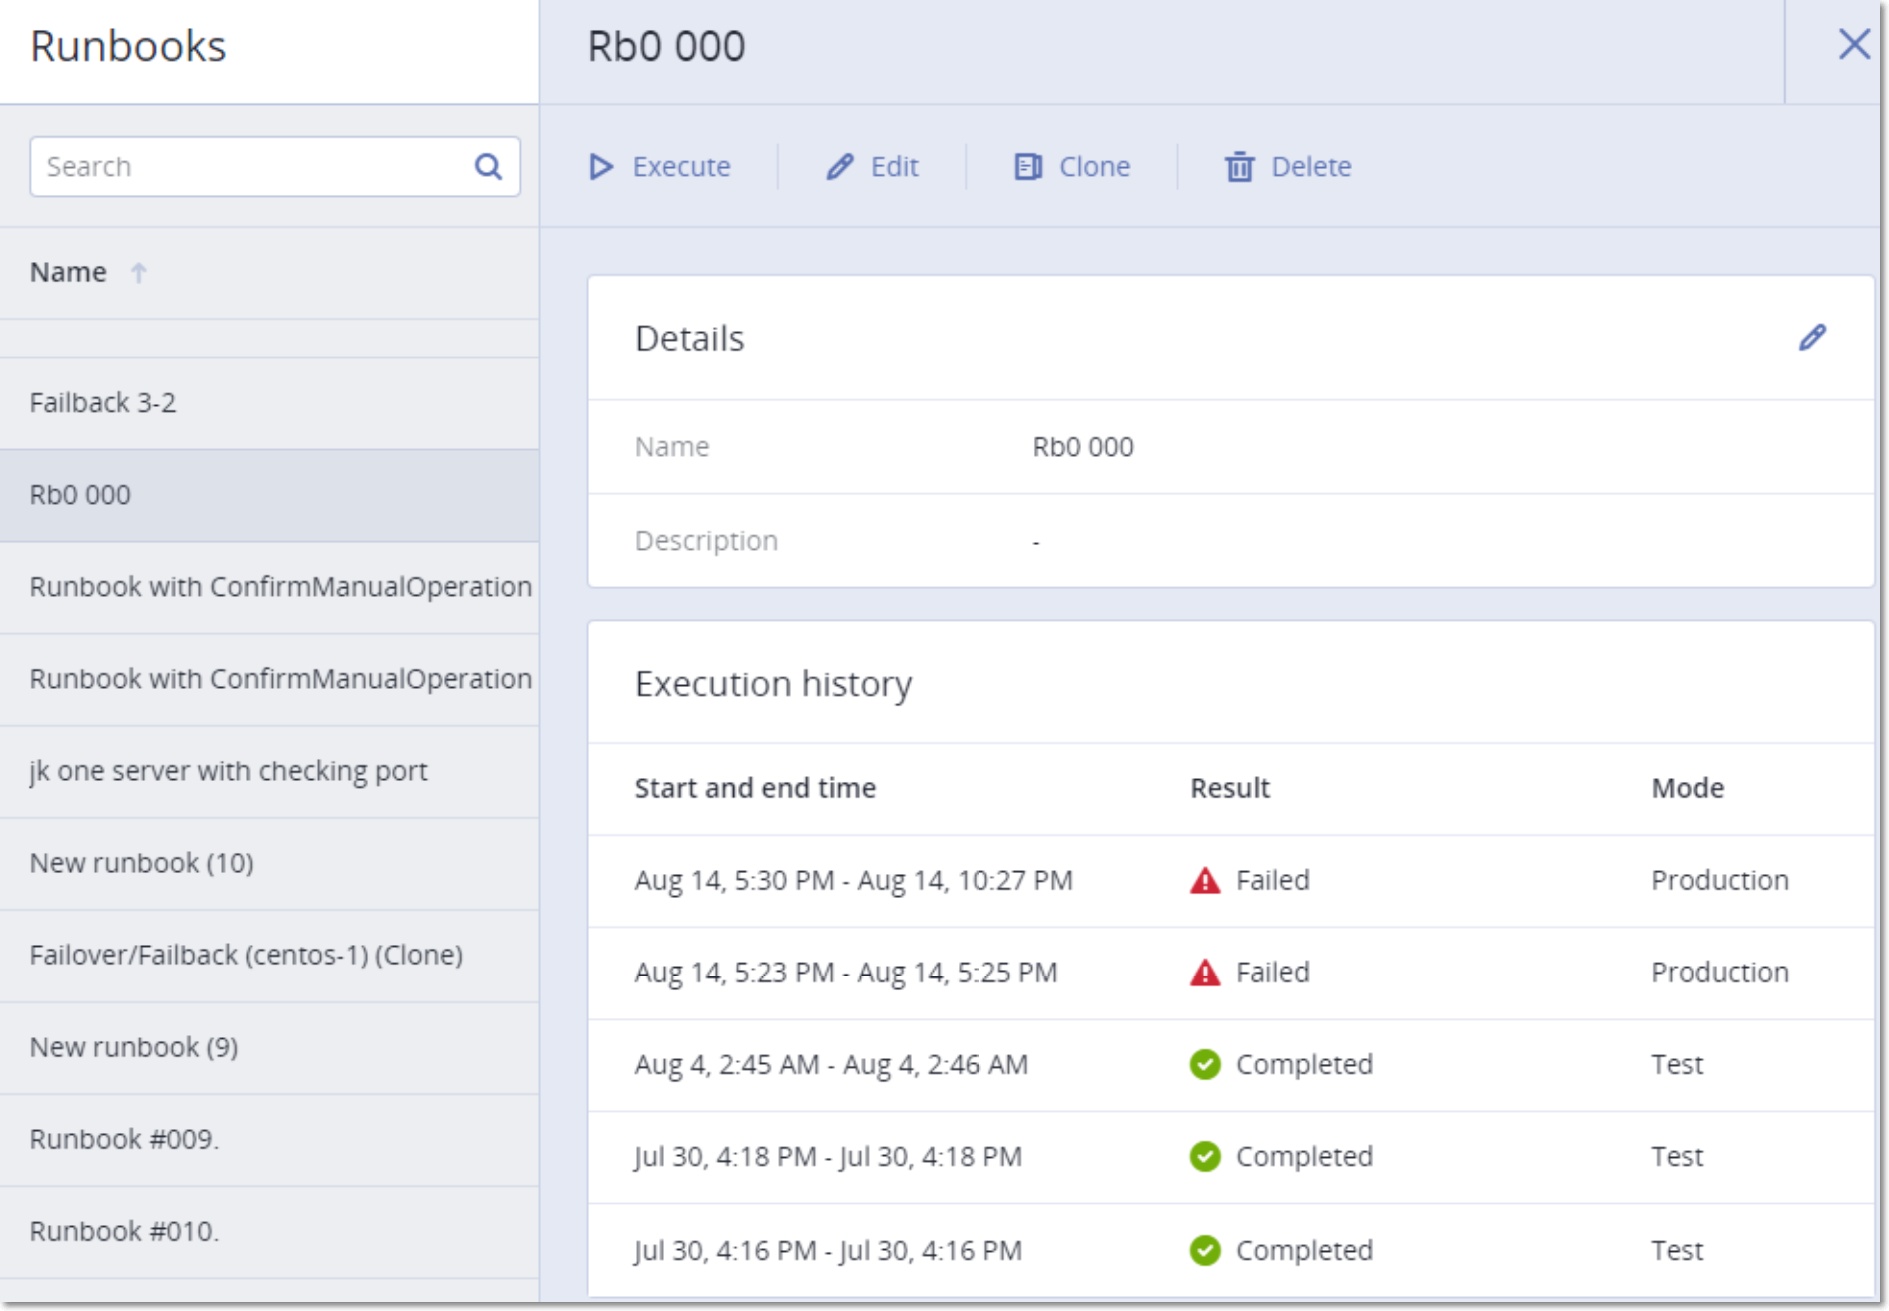Select New runbook (10)

click(x=141, y=863)
